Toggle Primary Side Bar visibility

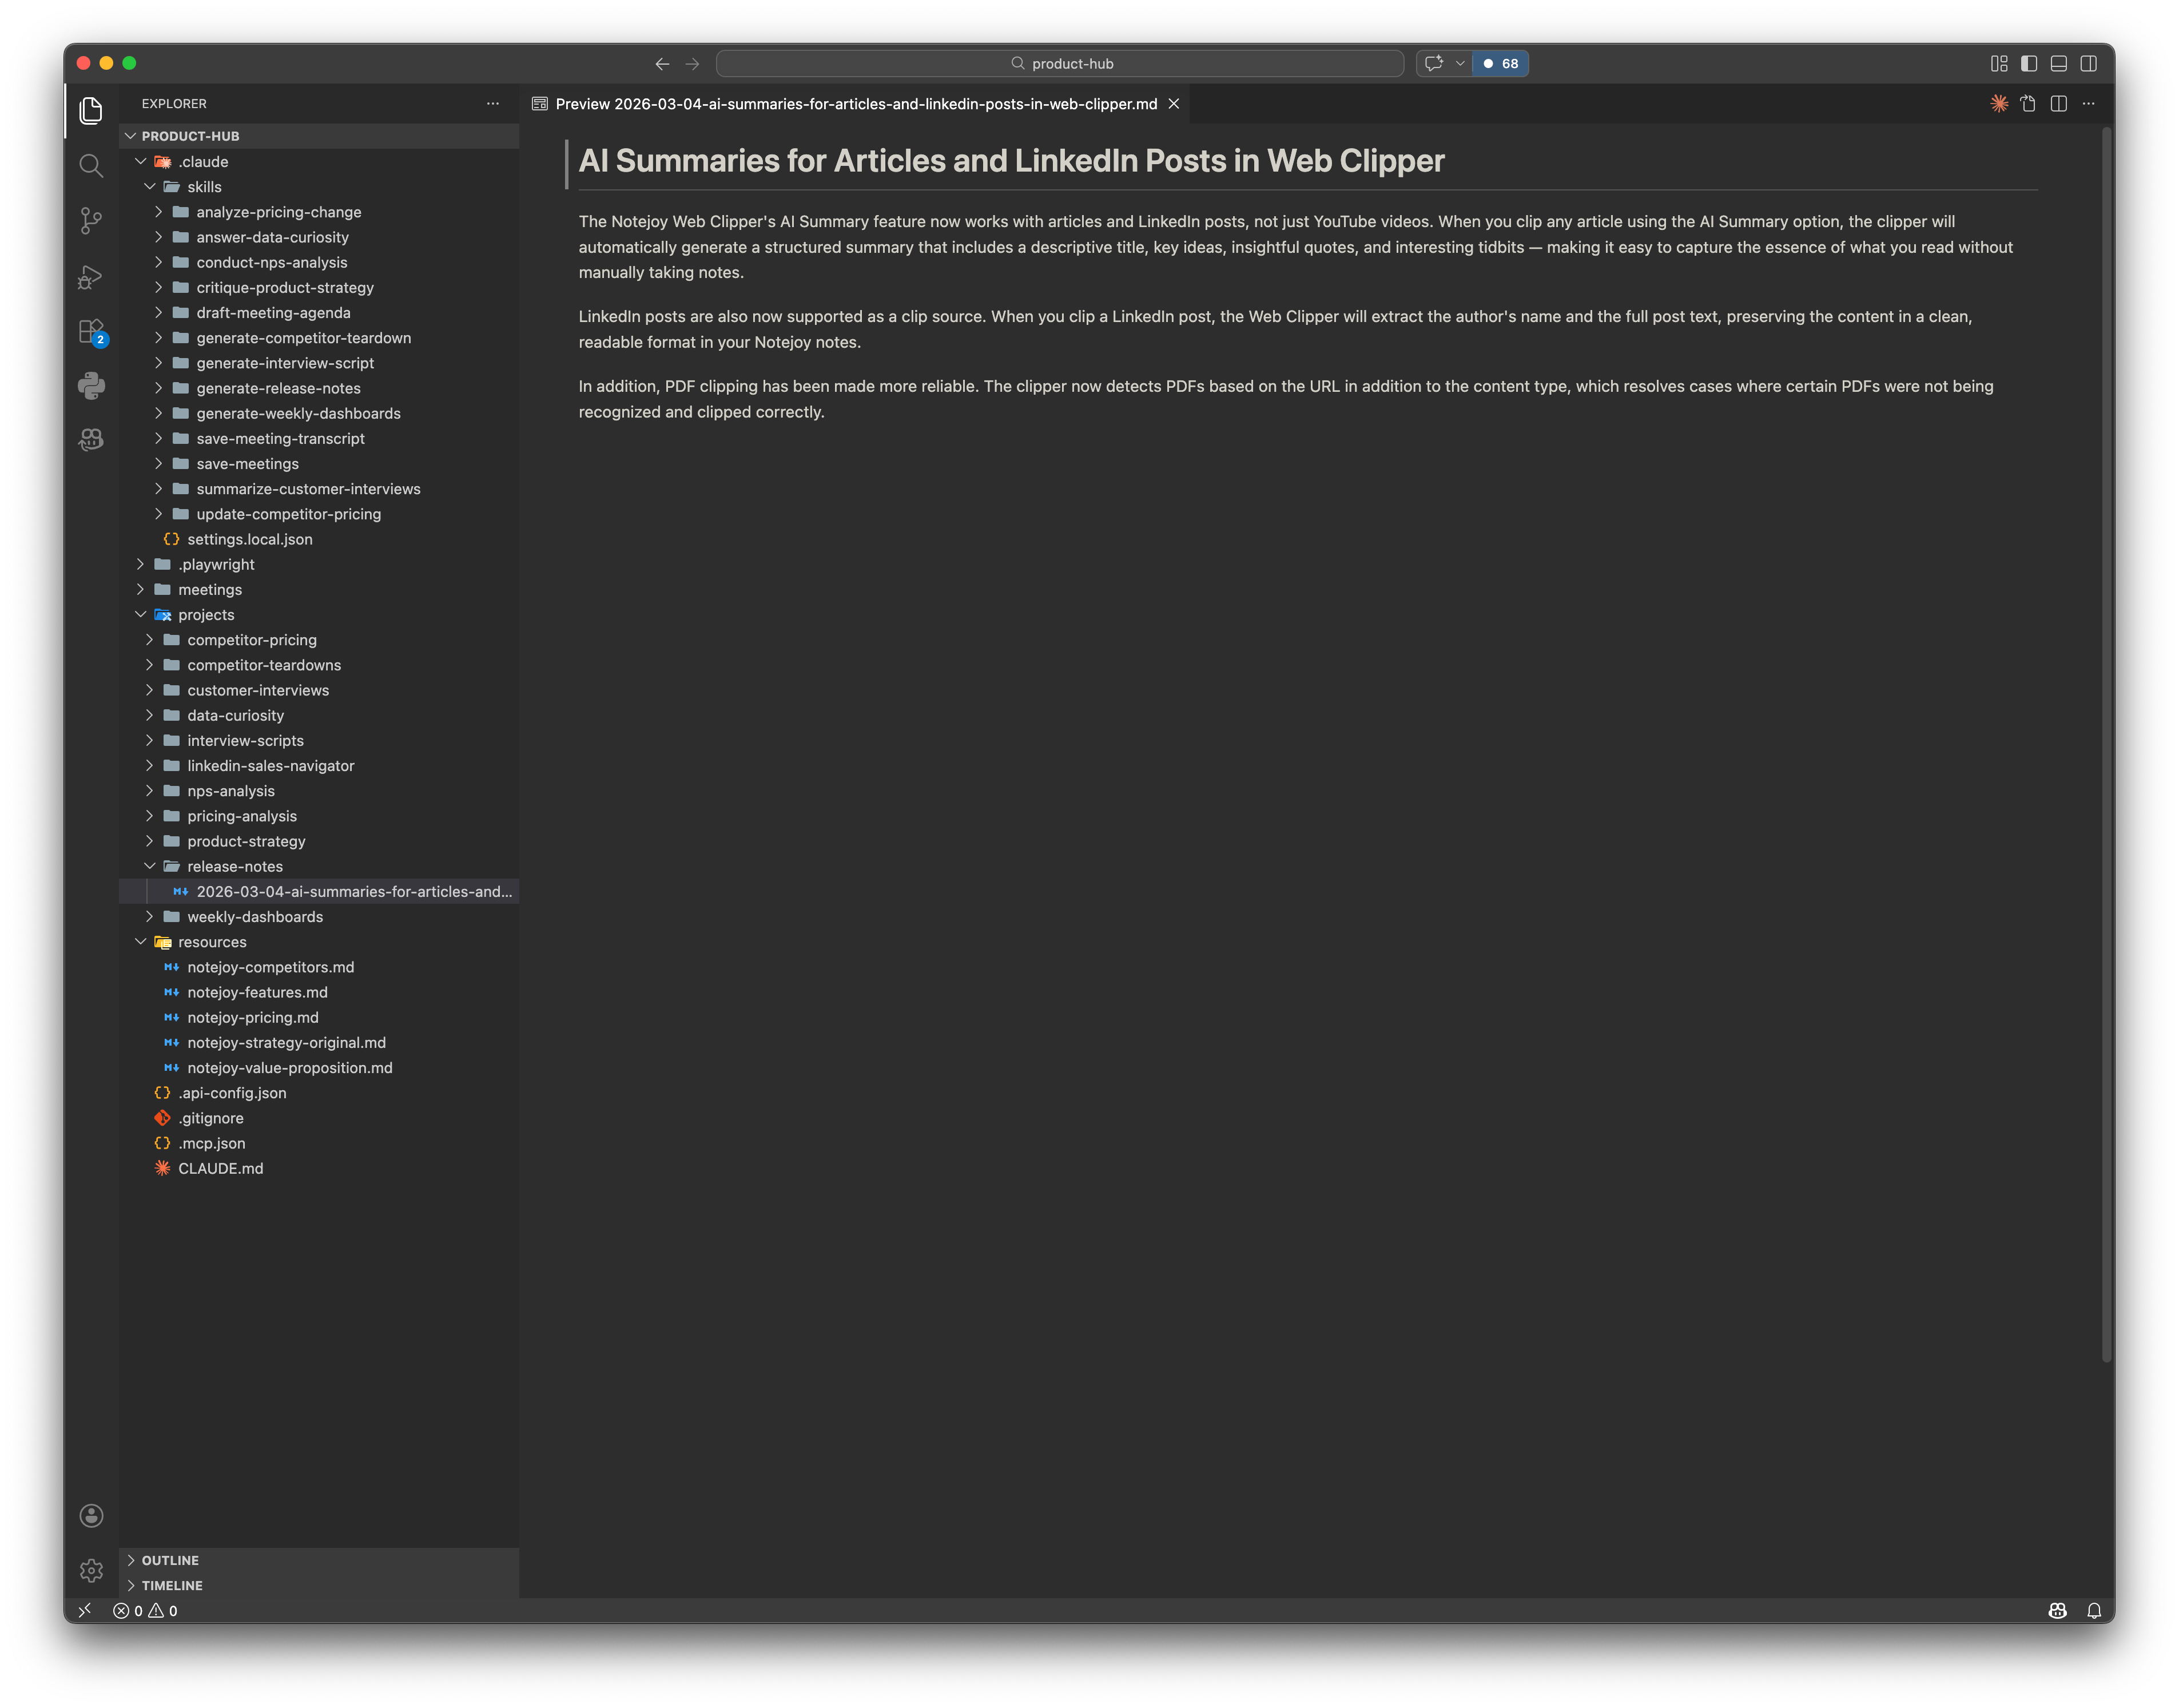[x=2029, y=64]
